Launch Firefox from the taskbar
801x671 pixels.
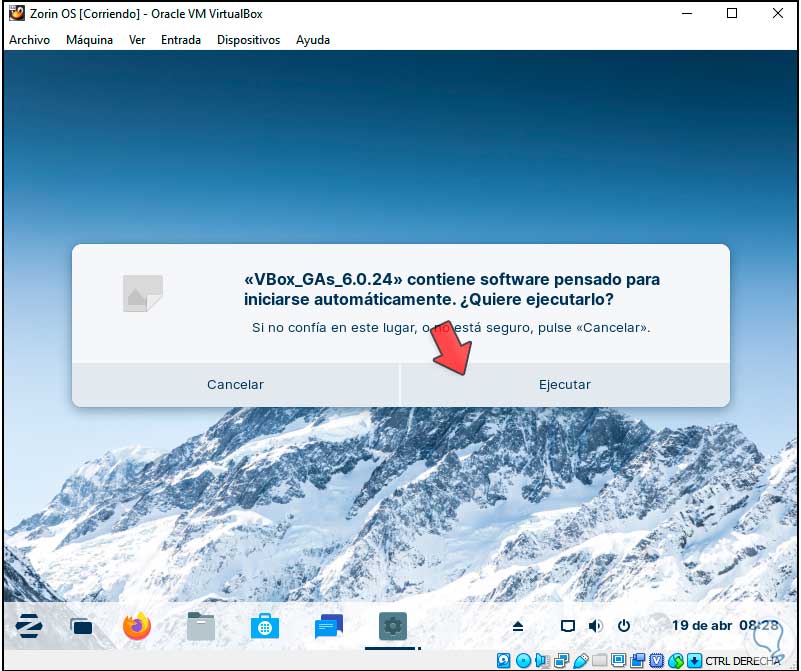click(137, 626)
